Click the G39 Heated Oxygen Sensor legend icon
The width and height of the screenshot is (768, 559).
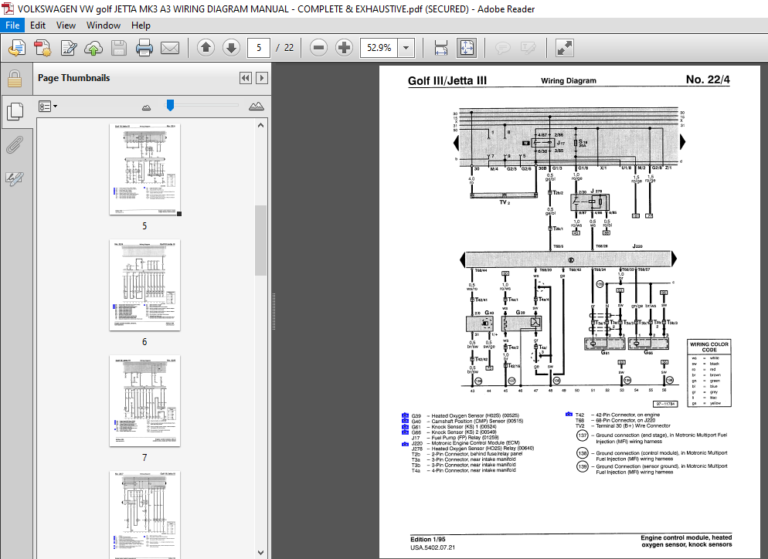point(405,415)
